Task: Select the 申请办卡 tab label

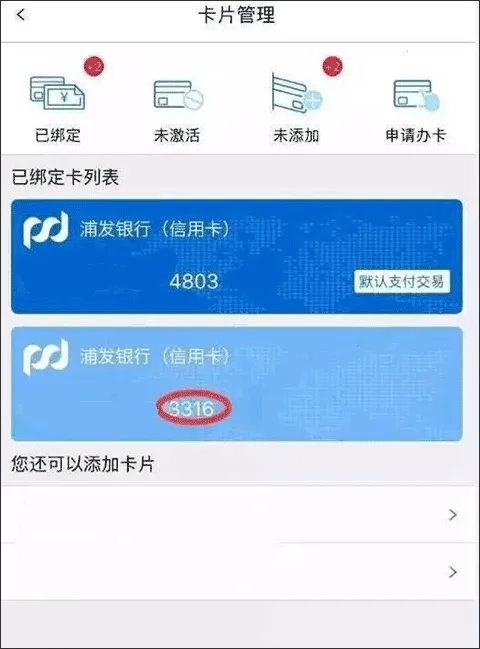Action: 416,135
